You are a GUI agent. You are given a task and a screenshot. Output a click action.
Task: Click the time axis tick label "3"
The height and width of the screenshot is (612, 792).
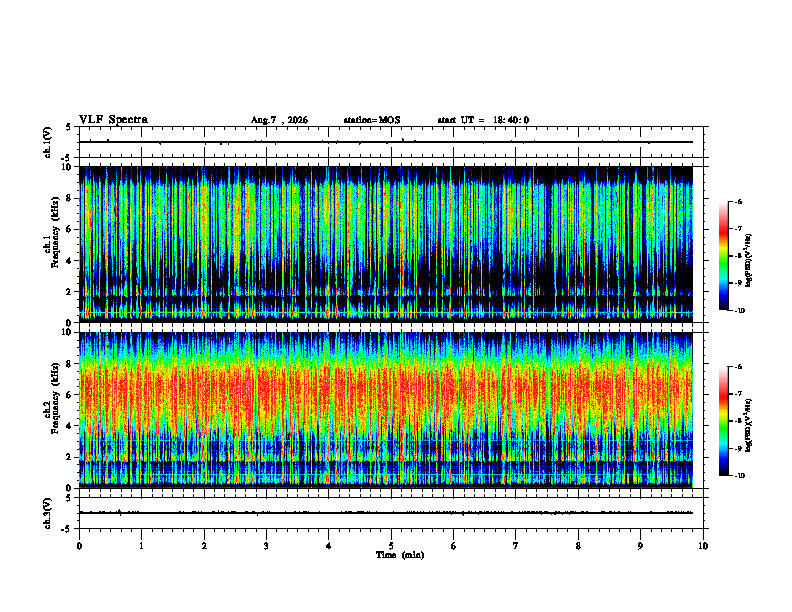266,546
